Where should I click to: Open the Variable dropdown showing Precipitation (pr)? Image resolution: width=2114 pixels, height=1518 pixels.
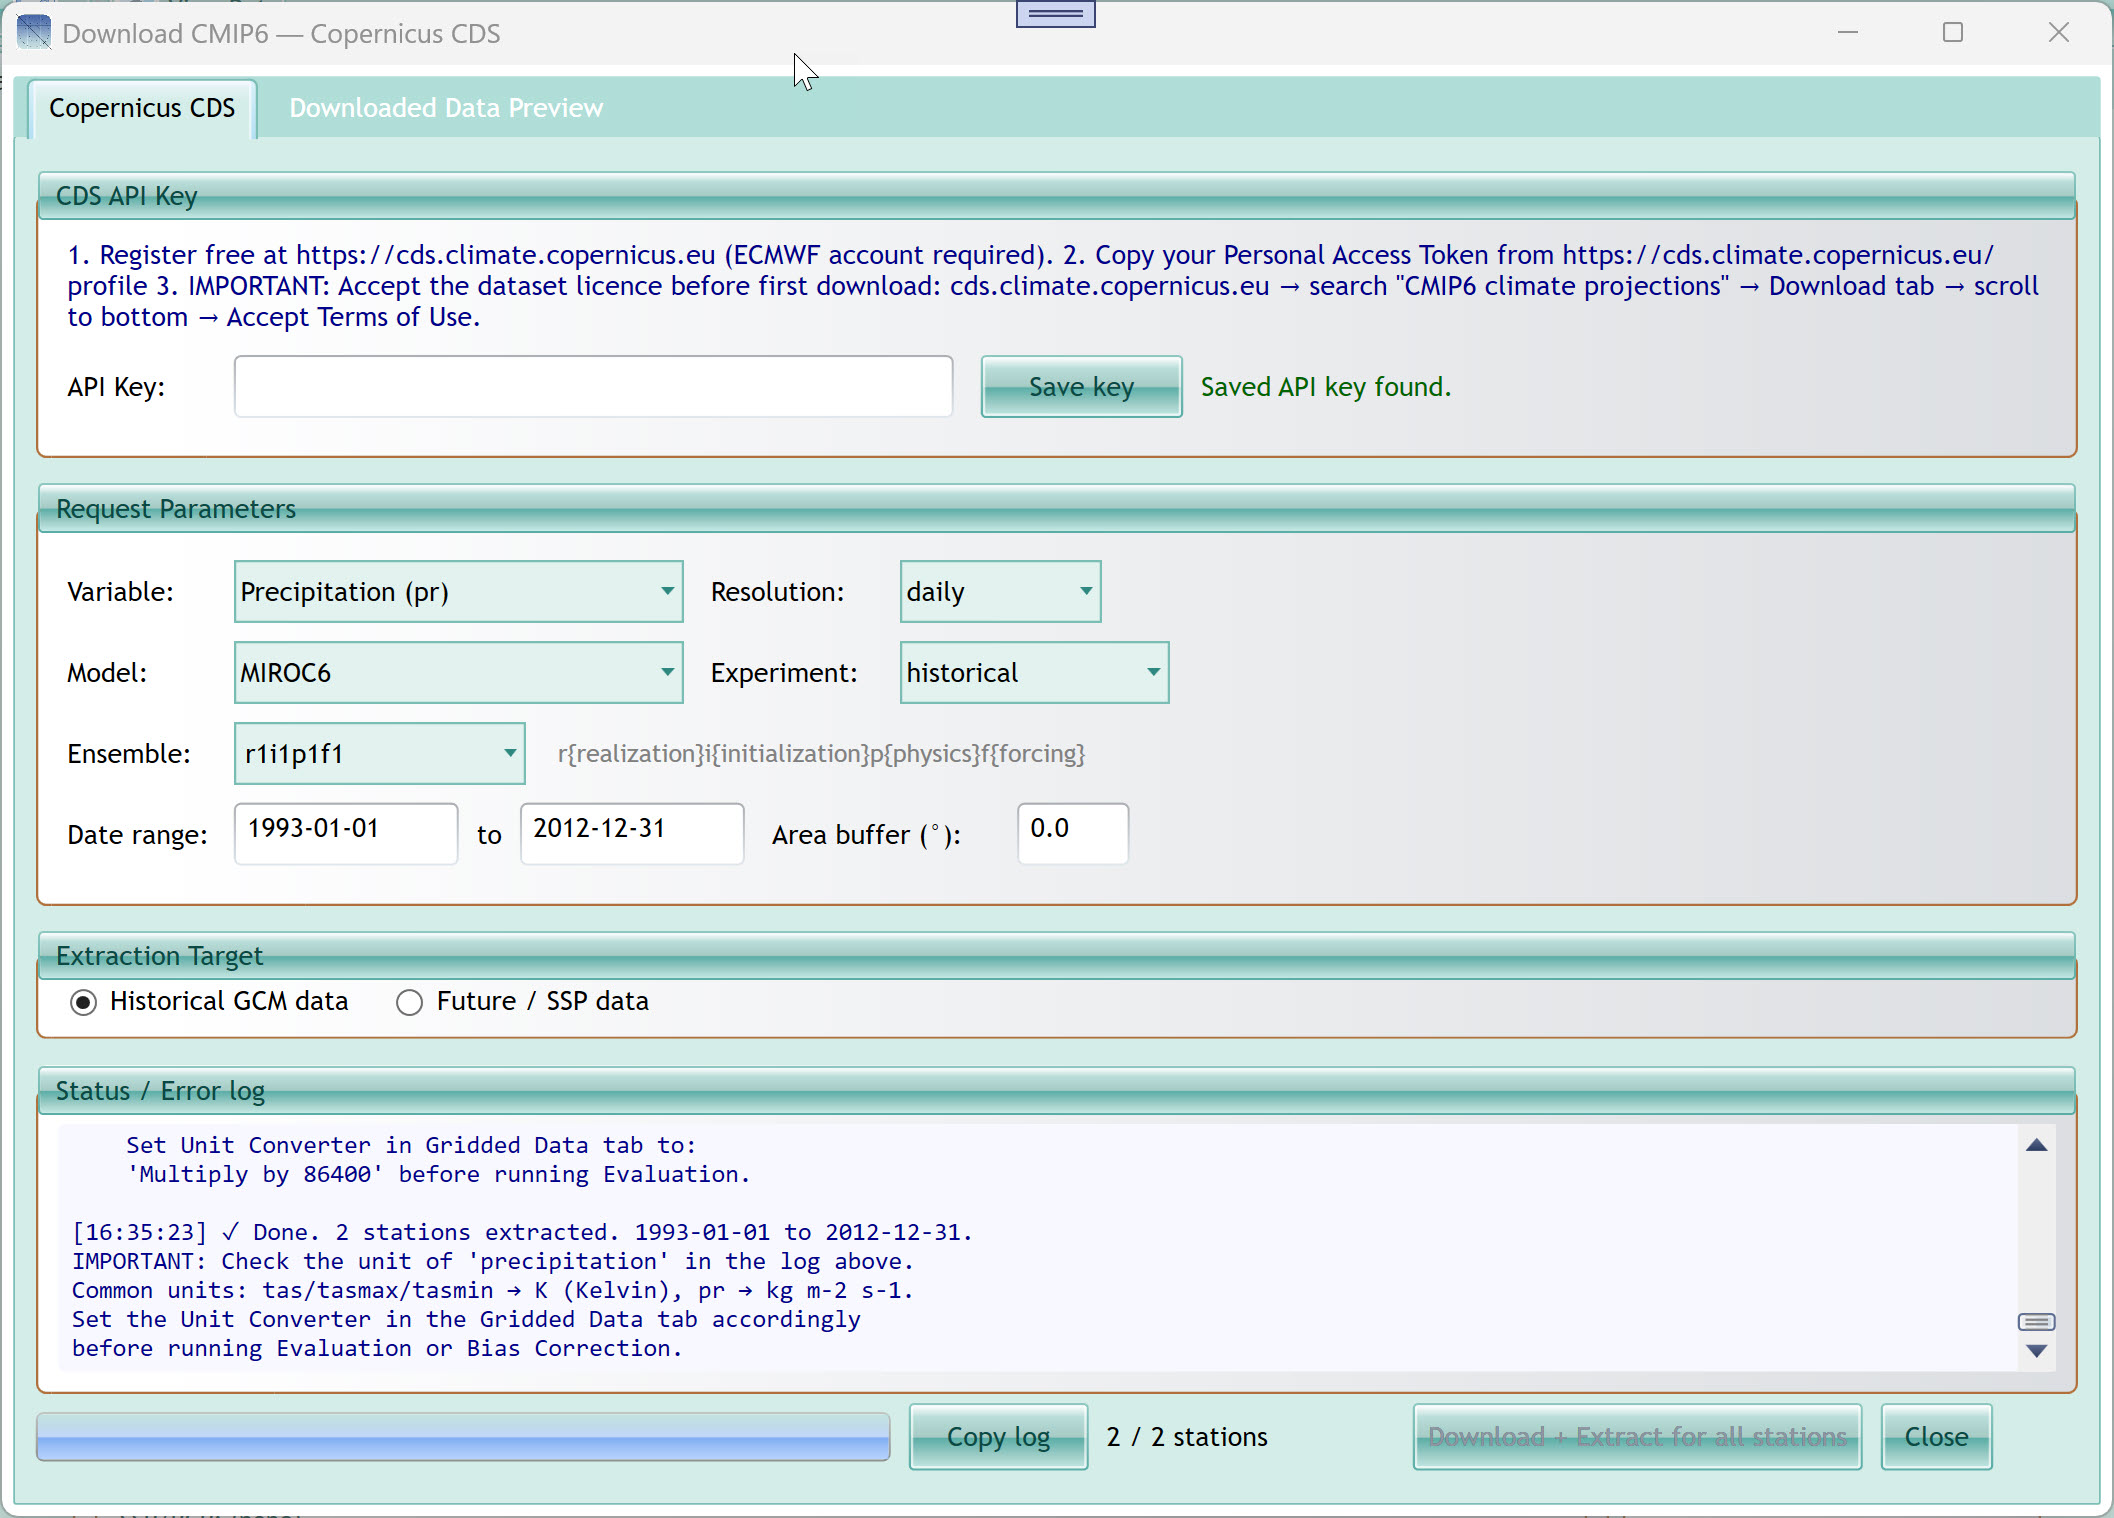pyautogui.click(x=459, y=592)
